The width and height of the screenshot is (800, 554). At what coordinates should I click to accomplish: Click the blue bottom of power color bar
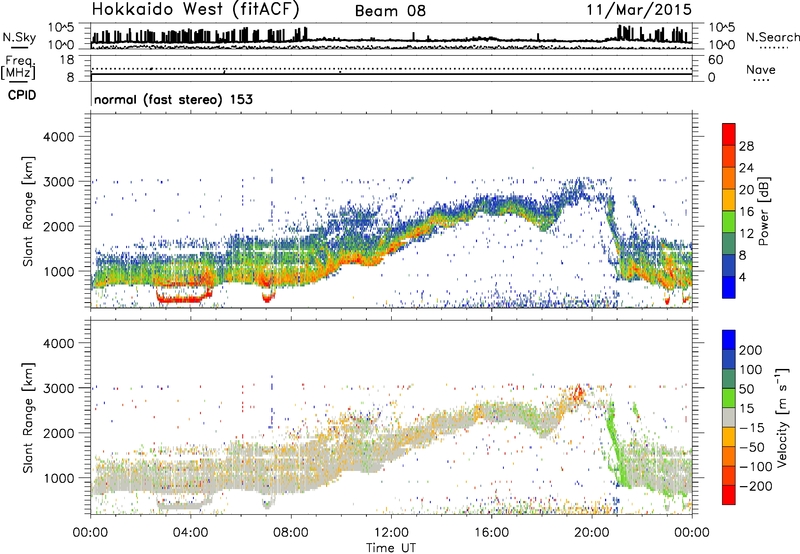(729, 287)
